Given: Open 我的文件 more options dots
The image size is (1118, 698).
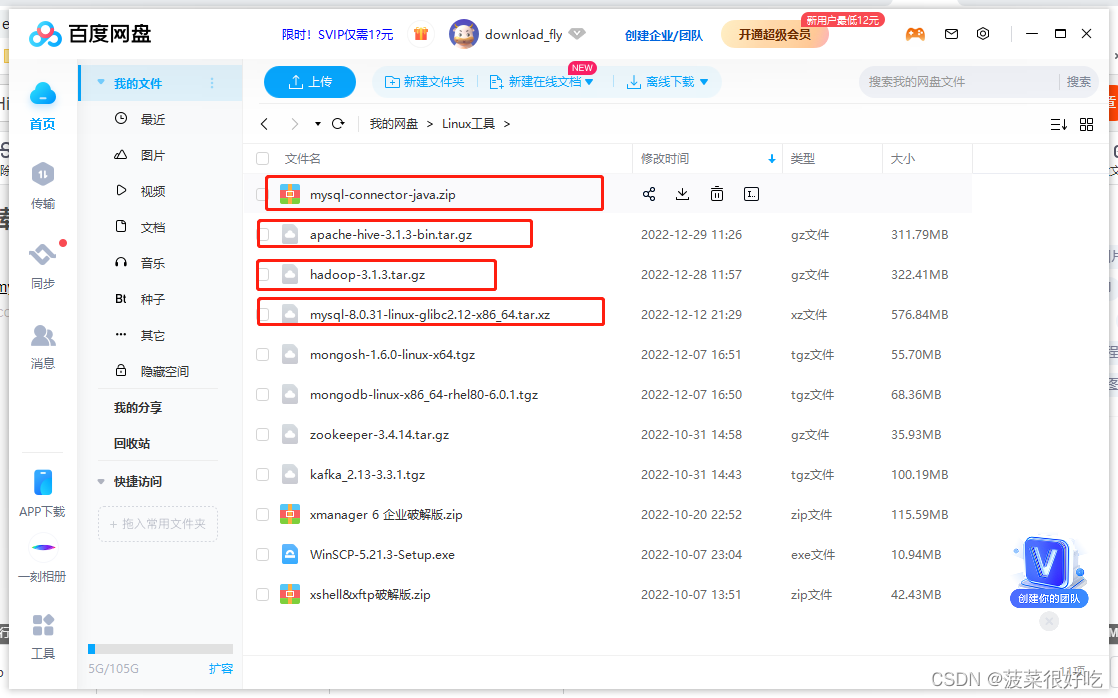Looking at the screenshot, I should pyautogui.click(x=212, y=83).
